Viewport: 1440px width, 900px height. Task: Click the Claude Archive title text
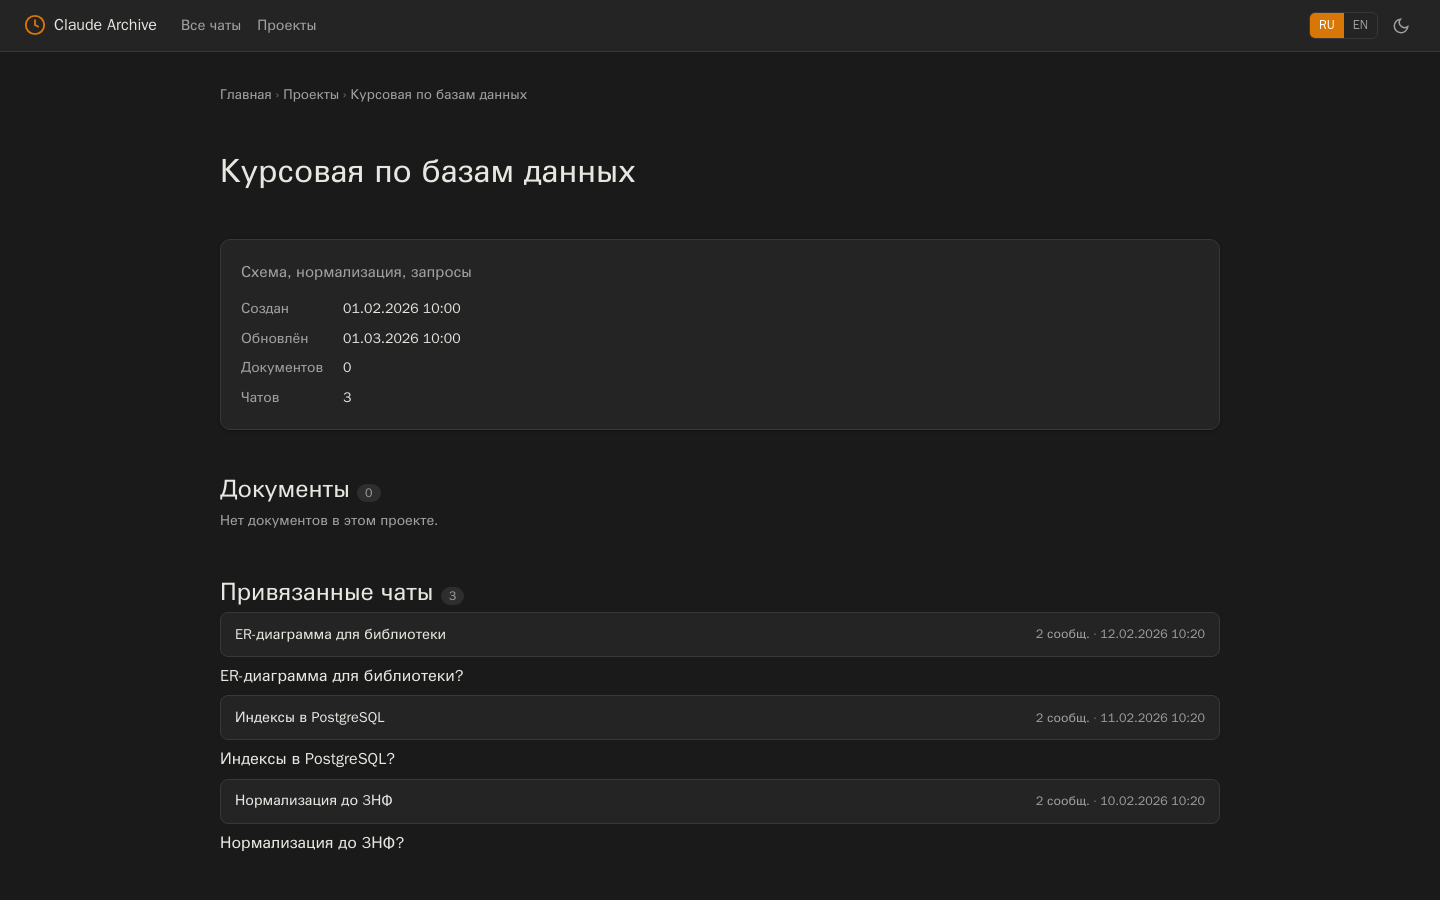(105, 25)
